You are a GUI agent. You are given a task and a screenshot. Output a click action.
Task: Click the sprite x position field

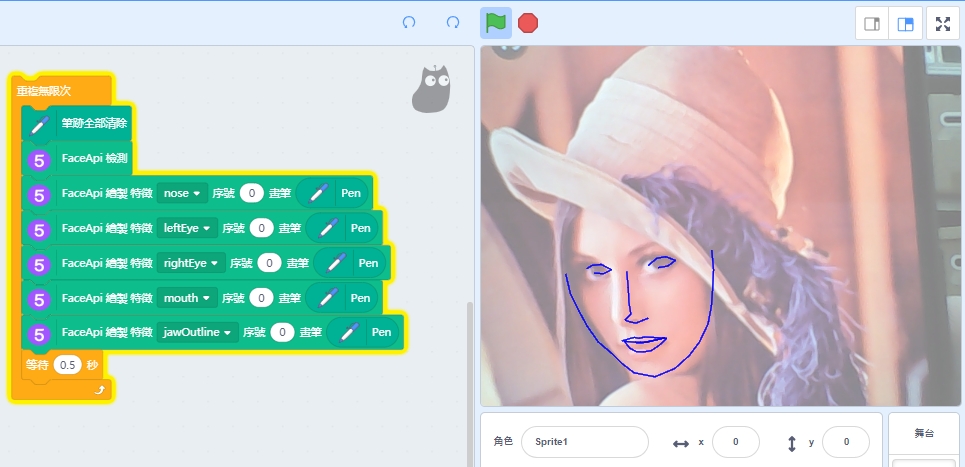pos(735,441)
